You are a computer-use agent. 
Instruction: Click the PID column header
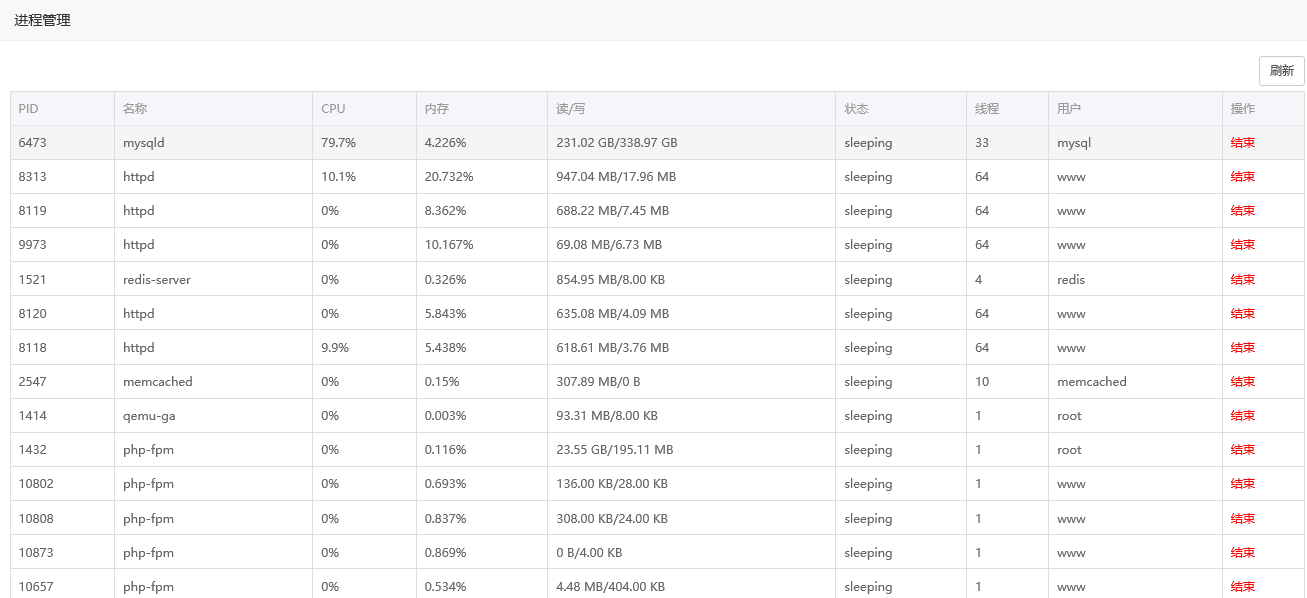pyautogui.click(x=28, y=109)
